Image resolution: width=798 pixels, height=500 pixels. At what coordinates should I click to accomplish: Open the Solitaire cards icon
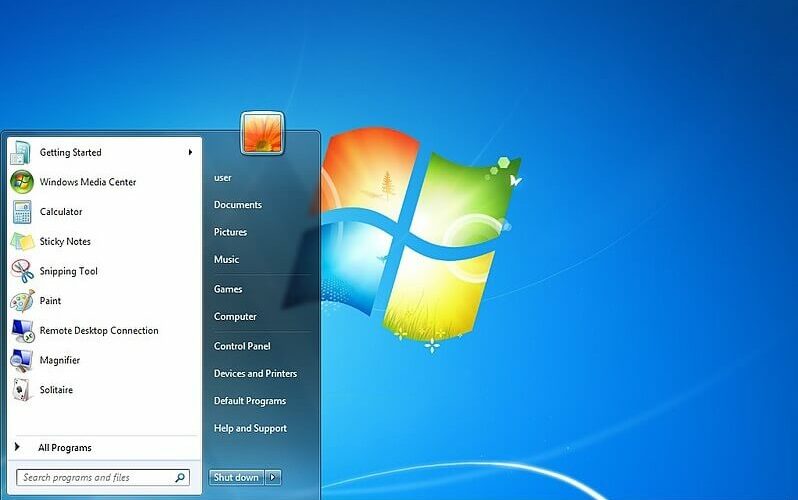(x=21, y=390)
